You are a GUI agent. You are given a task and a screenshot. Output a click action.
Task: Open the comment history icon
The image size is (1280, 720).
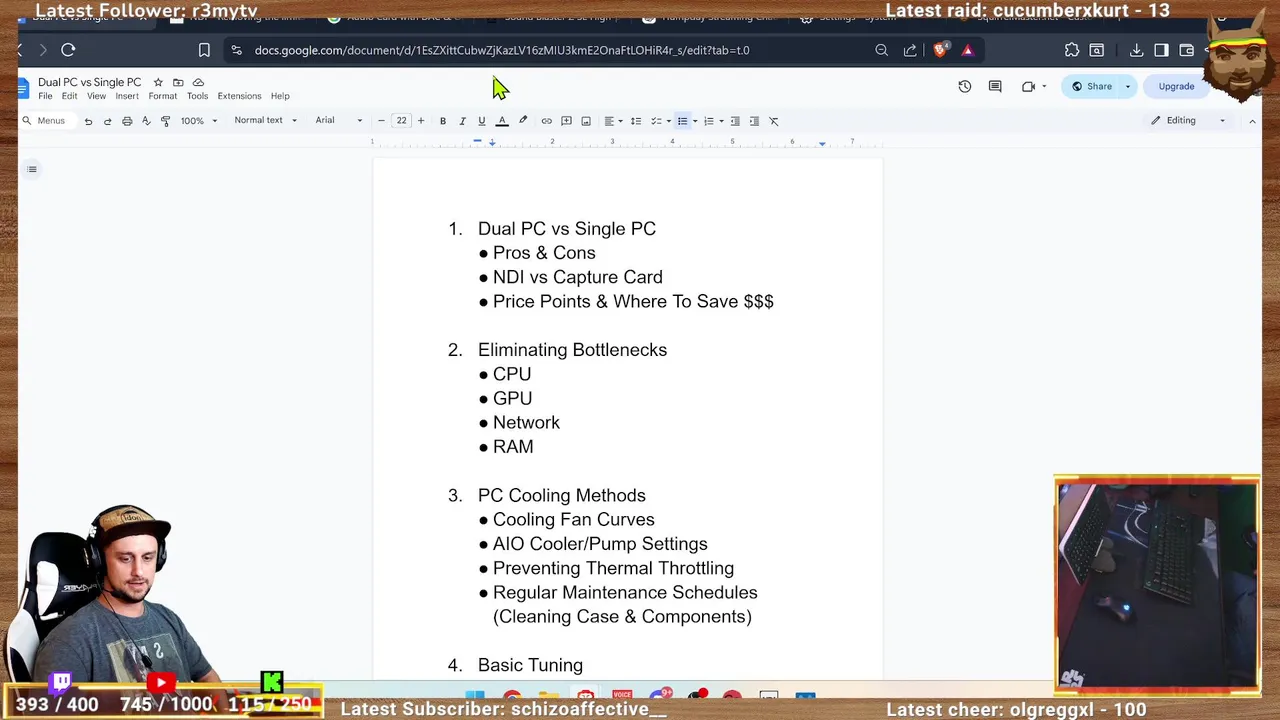pyautogui.click(x=995, y=86)
